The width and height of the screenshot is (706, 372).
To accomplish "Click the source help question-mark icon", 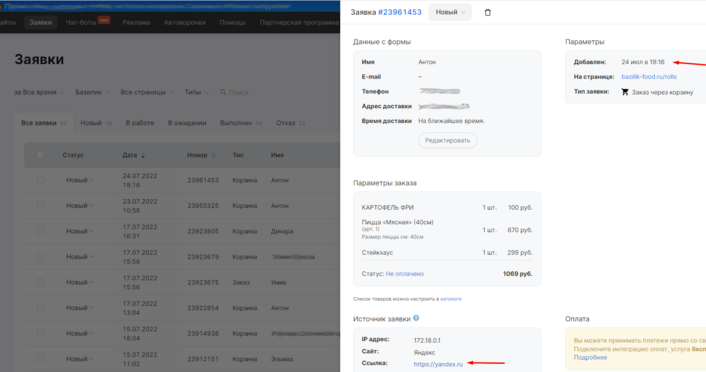I will [x=416, y=318].
